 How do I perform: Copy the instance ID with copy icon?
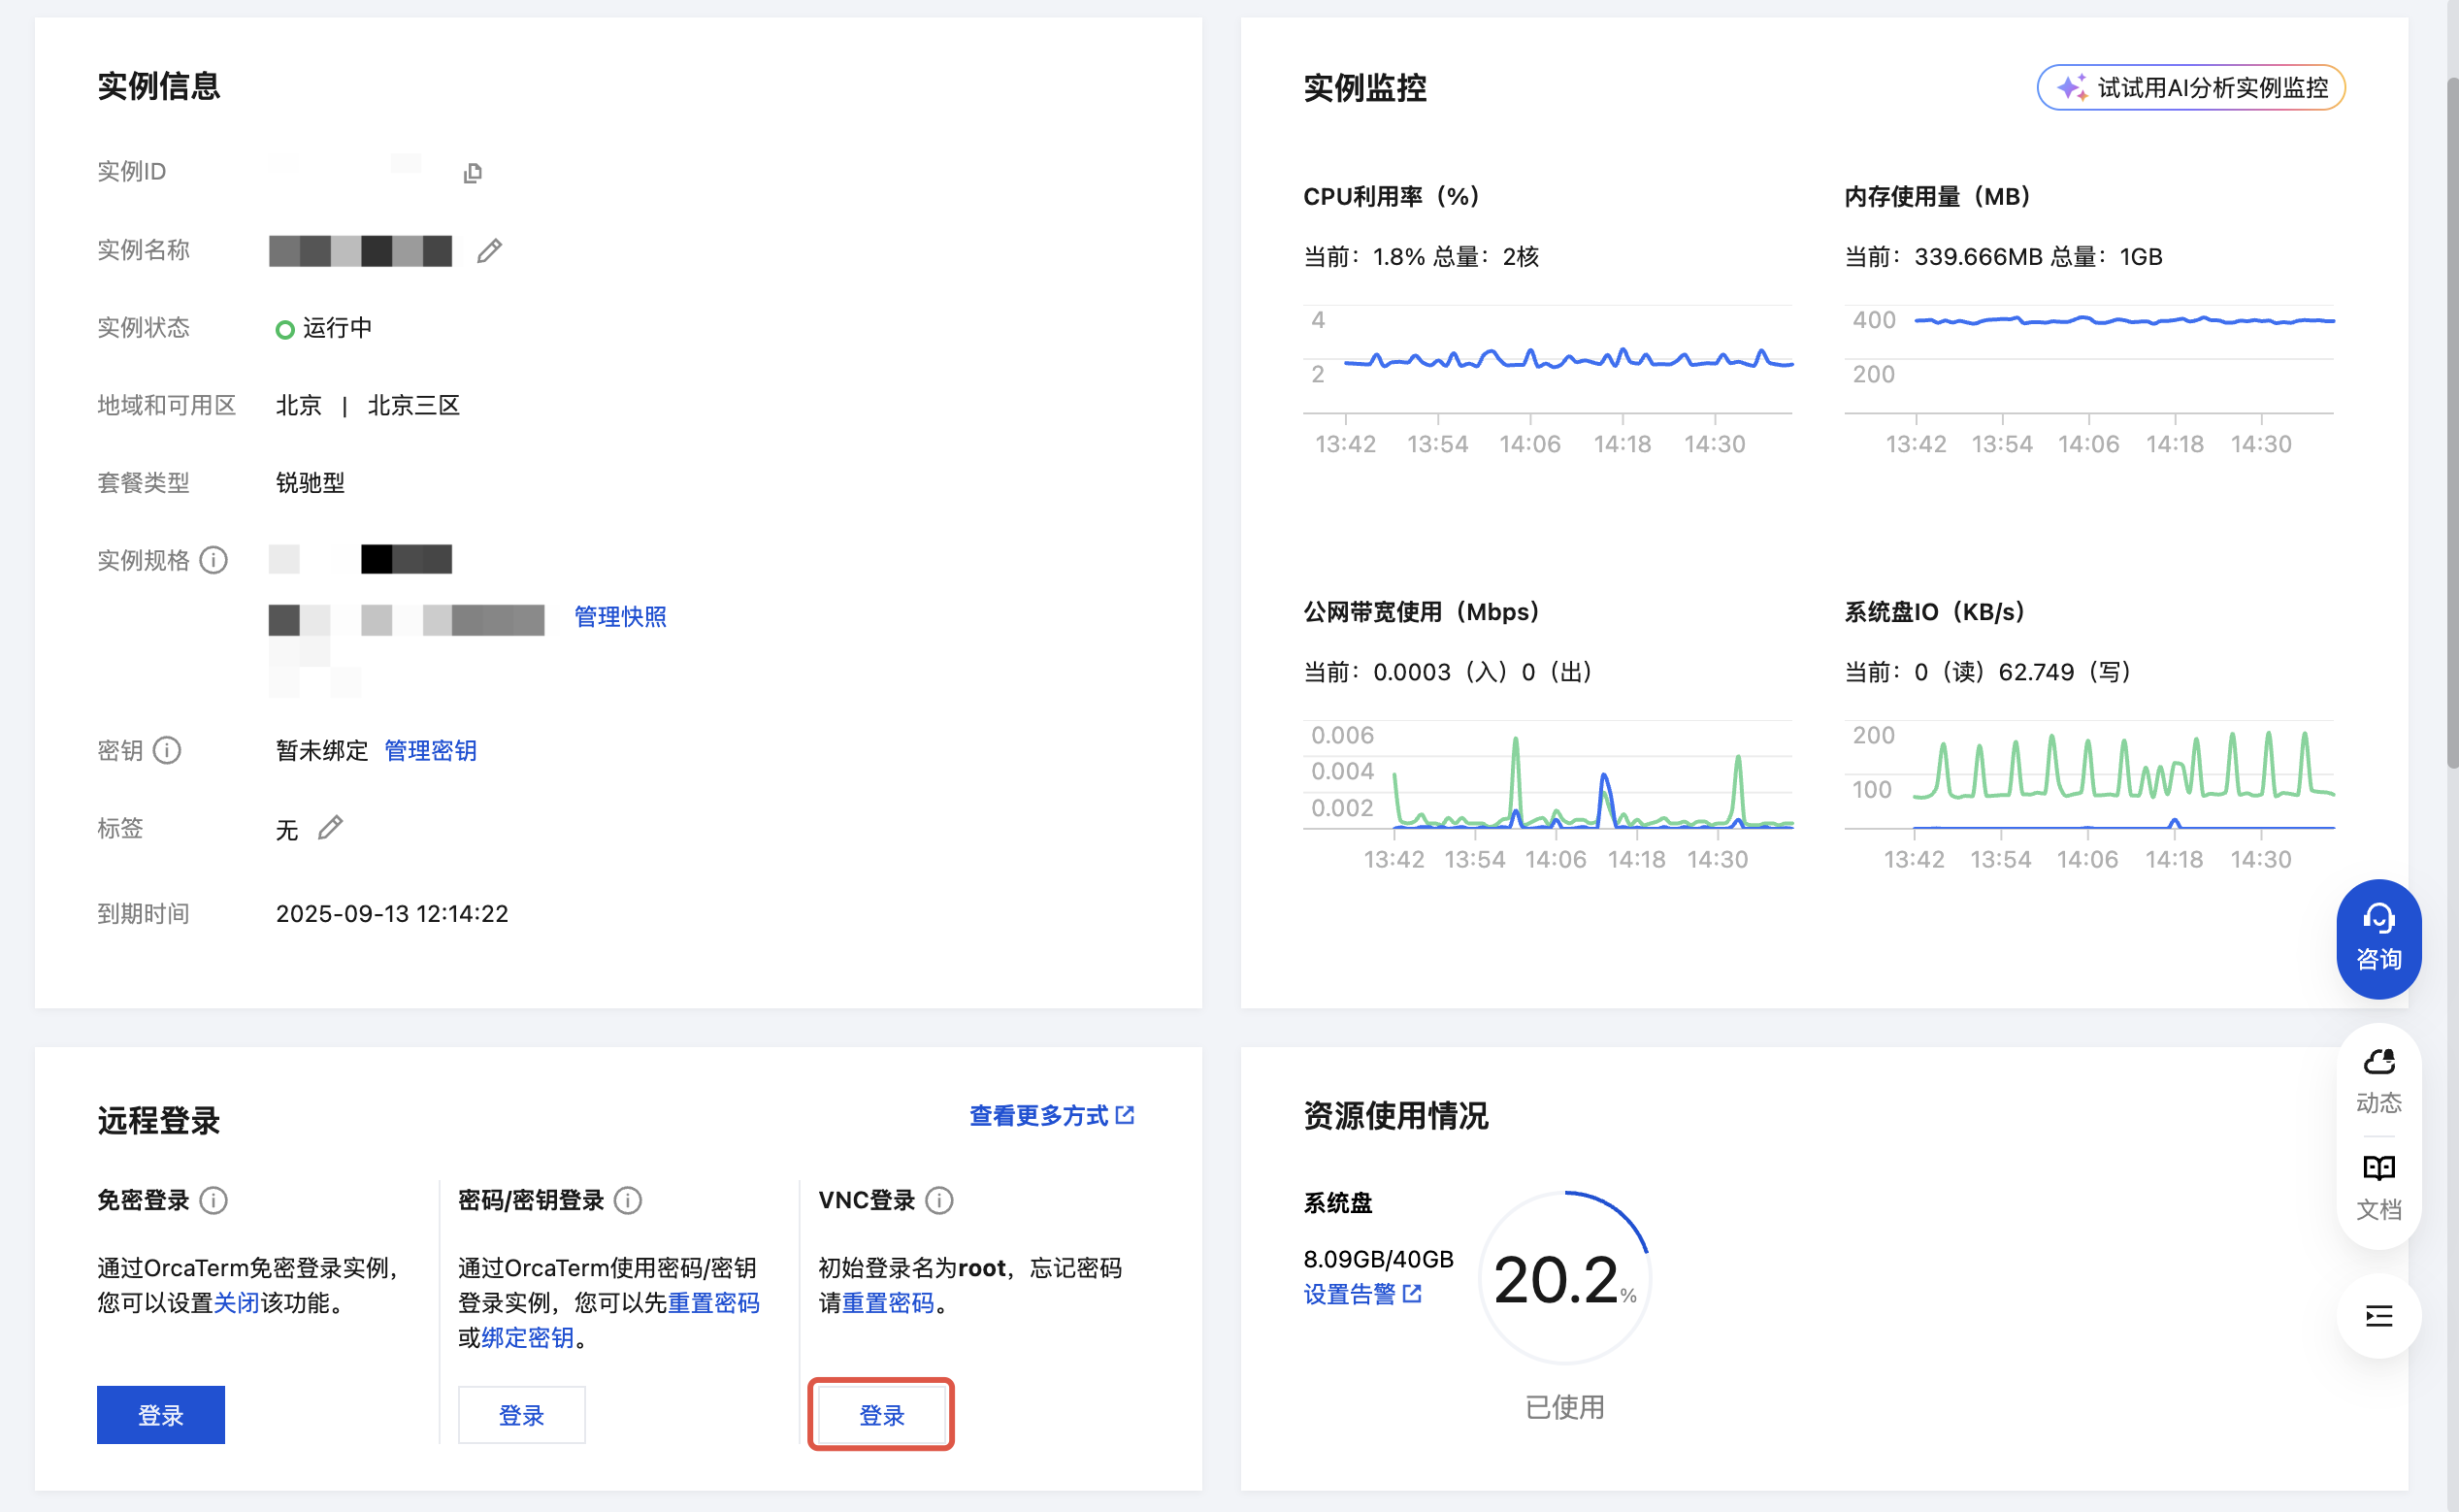[x=473, y=173]
